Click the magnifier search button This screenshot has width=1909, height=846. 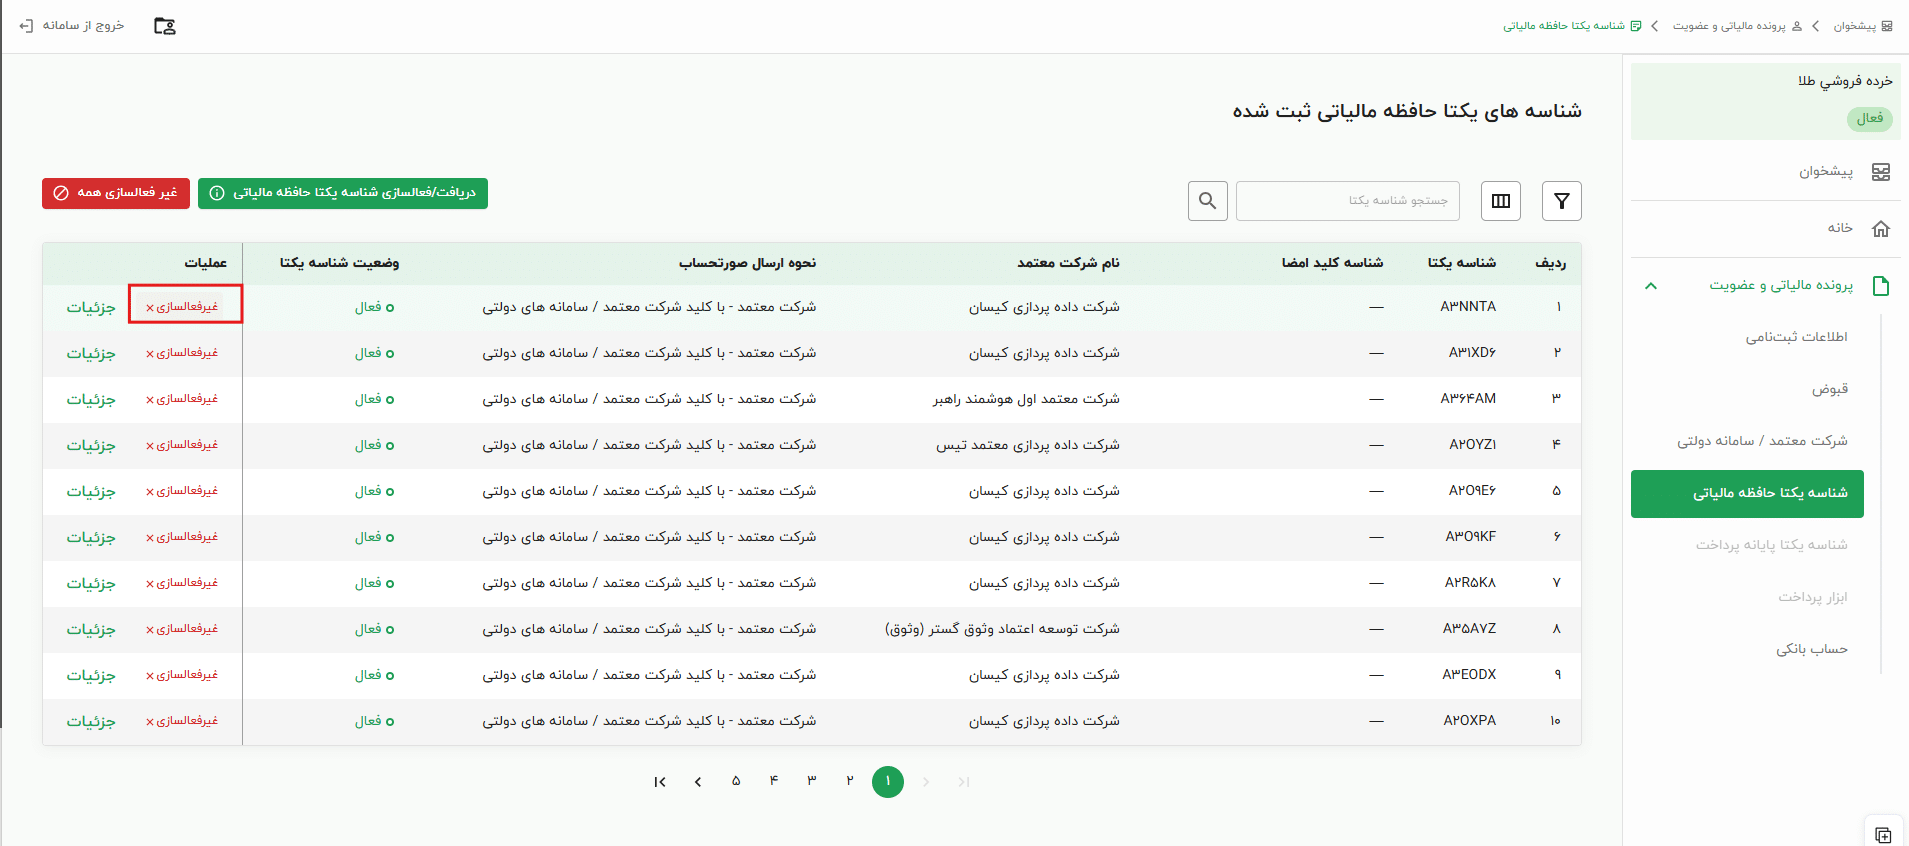1207,201
